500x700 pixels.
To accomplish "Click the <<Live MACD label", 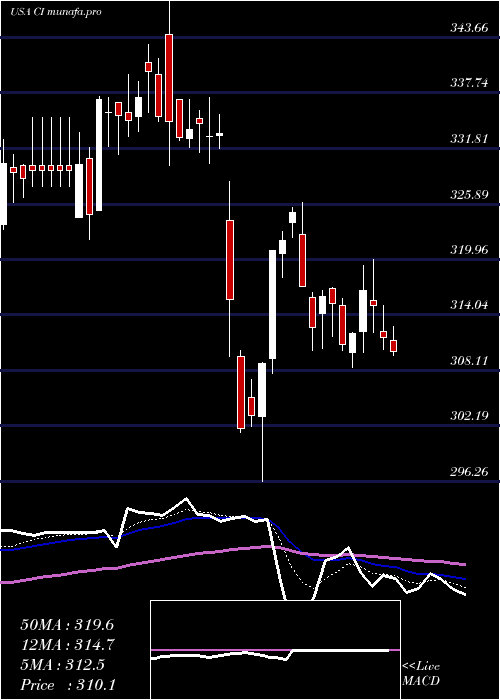I will [x=421, y=674].
